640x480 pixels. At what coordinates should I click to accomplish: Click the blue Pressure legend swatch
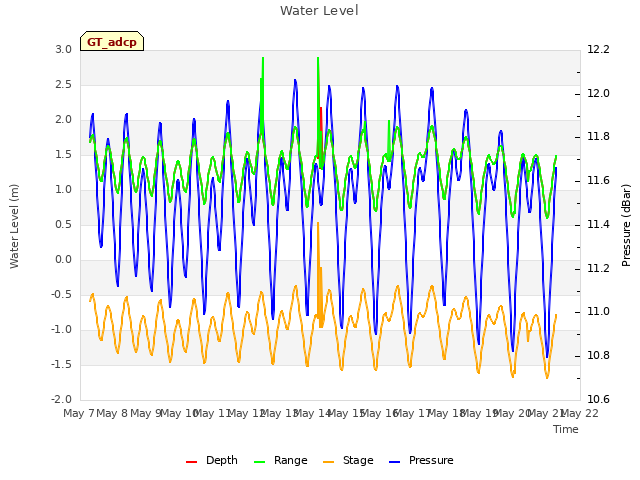(394, 462)
